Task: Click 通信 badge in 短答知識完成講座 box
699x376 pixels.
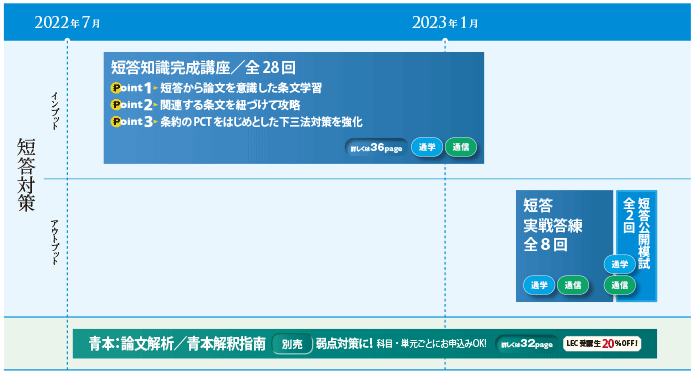Action: (461, 147)
